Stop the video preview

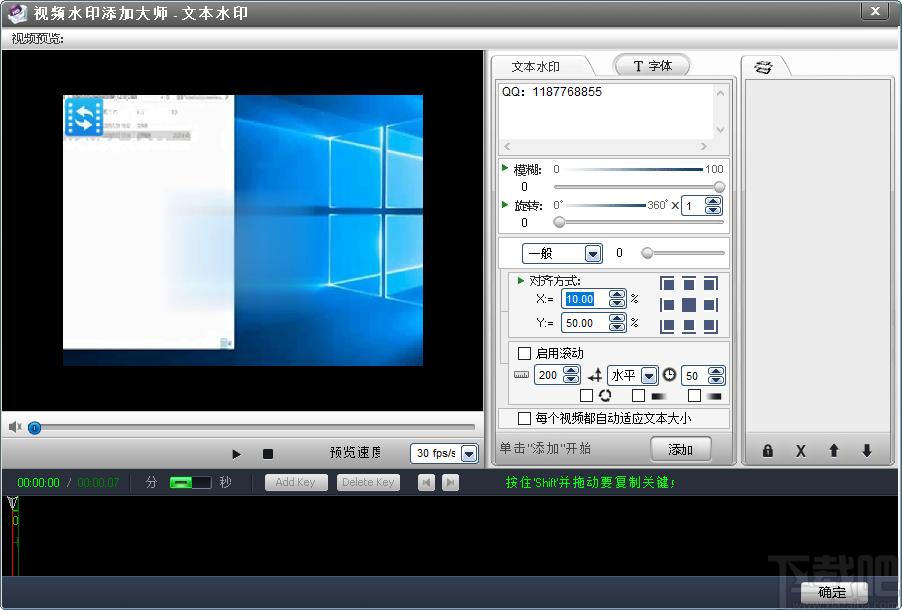267,454
